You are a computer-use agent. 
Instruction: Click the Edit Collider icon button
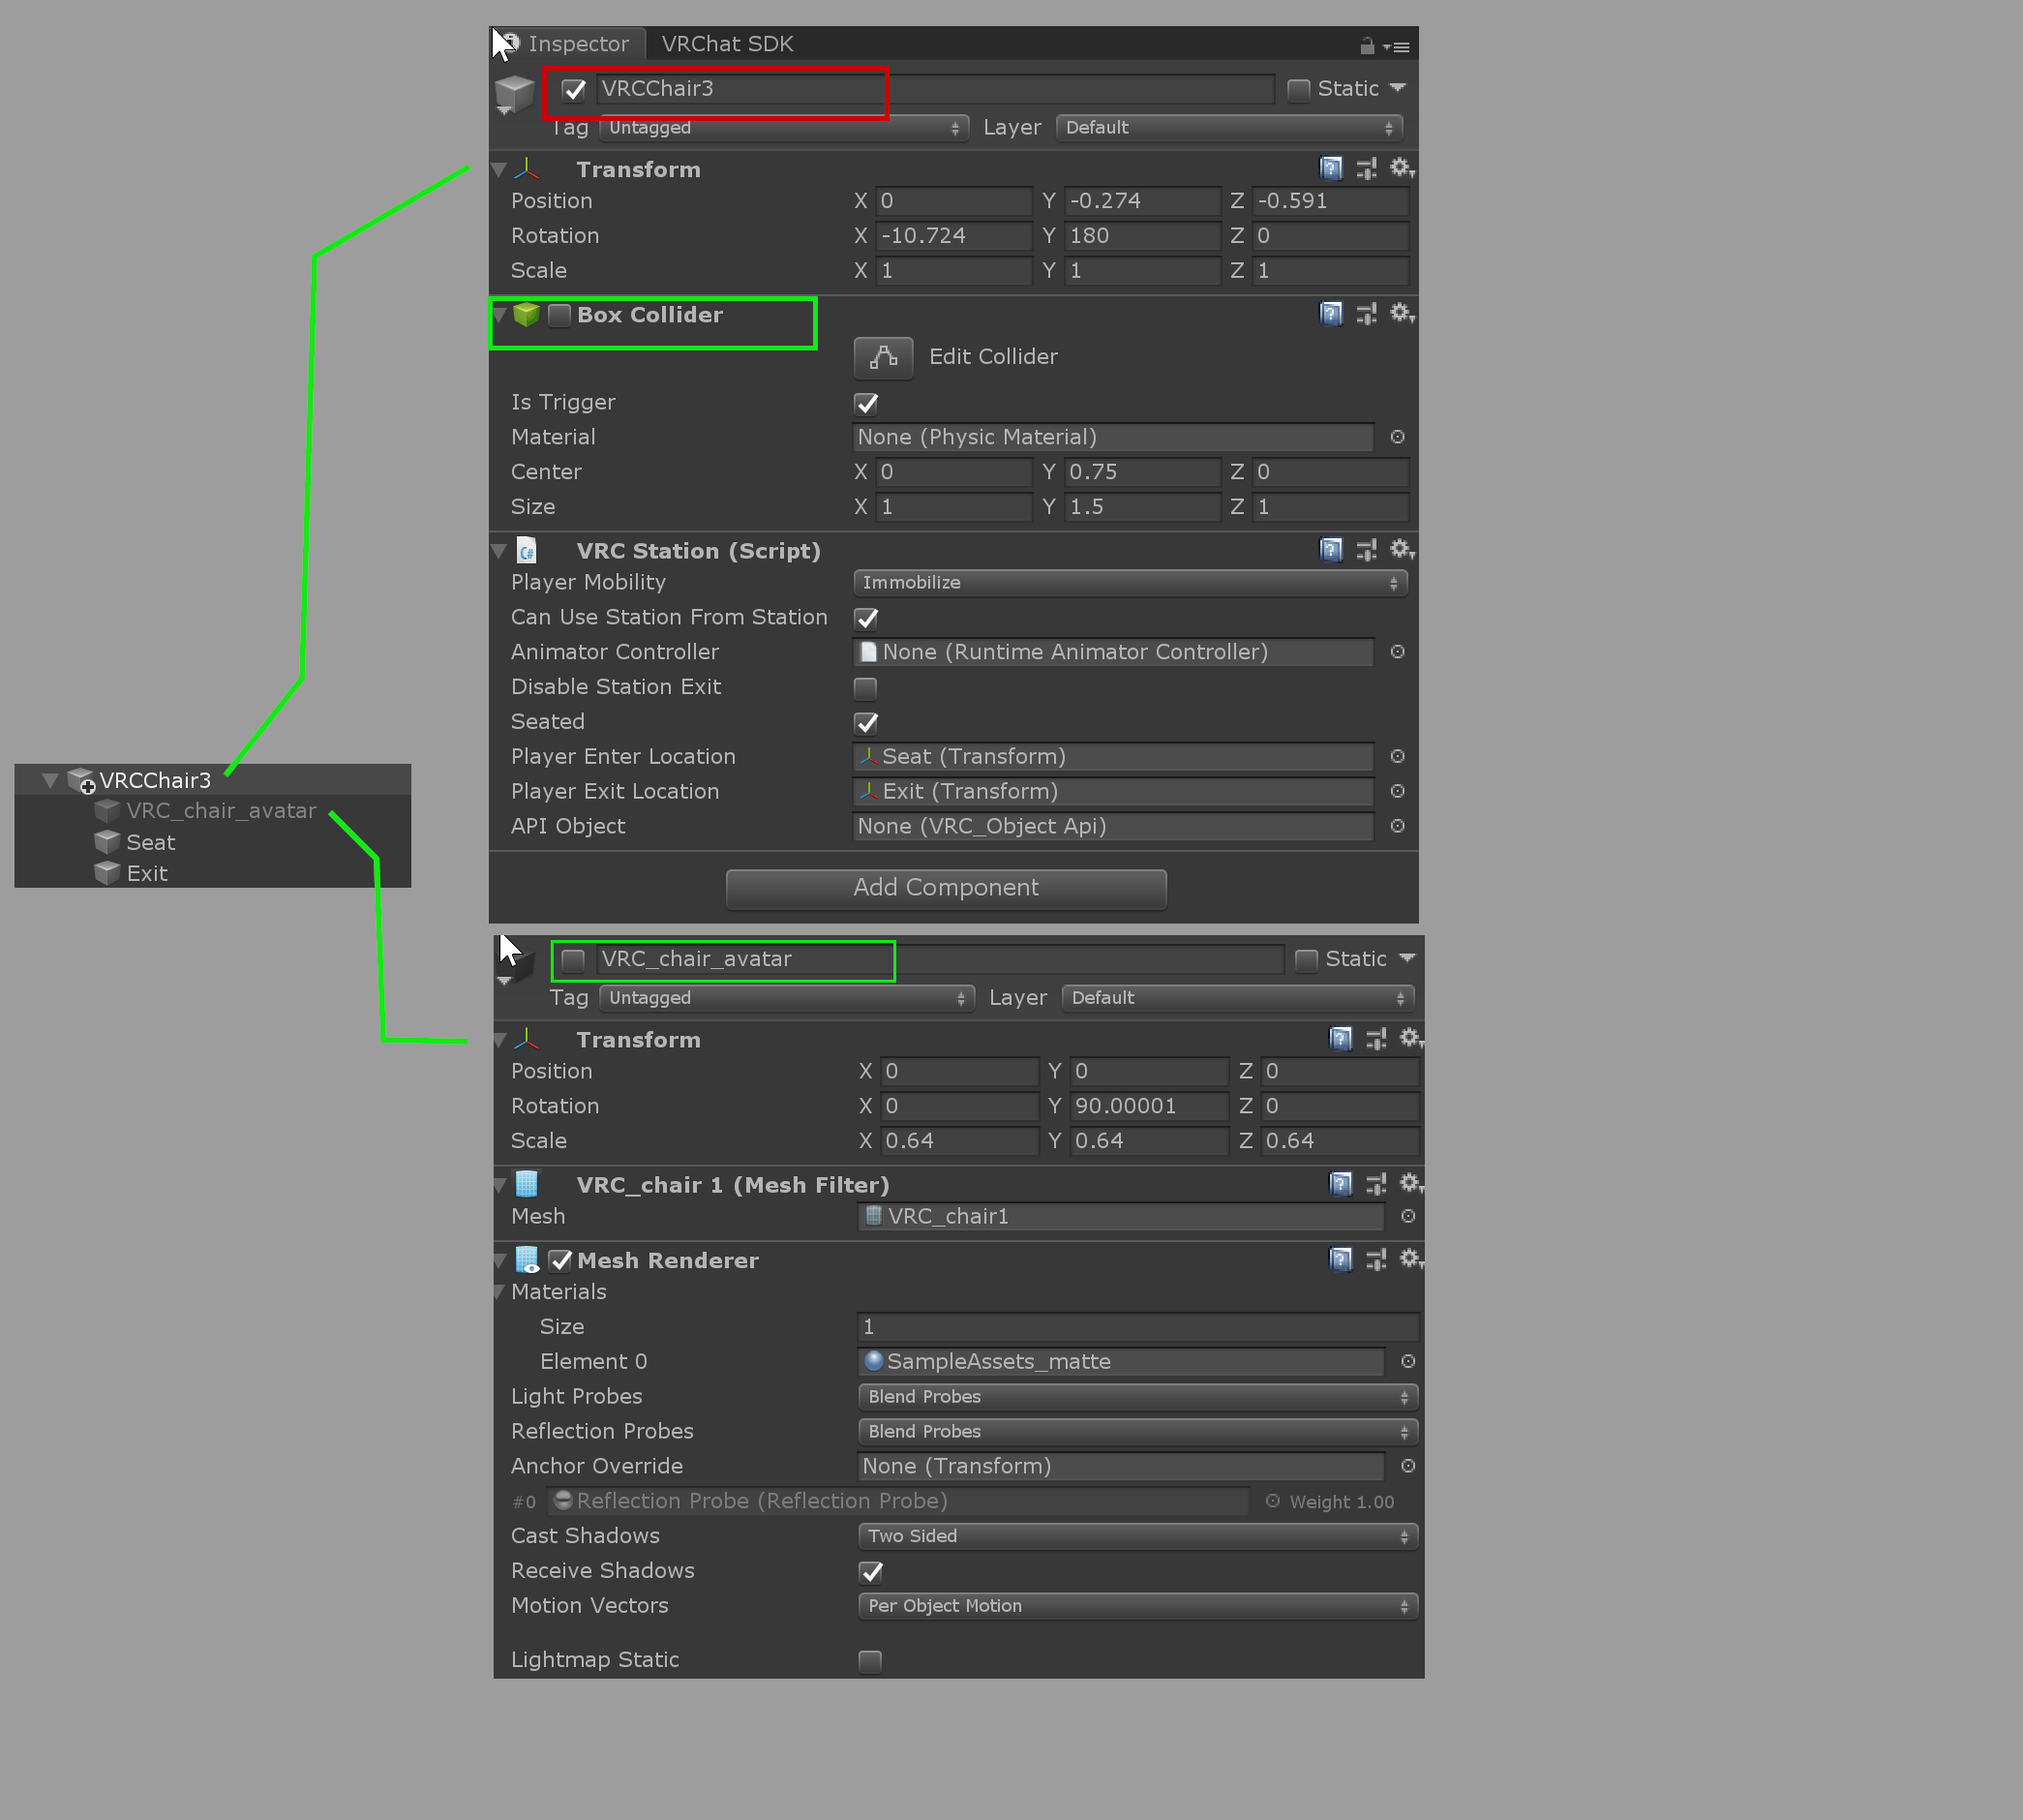883,357
